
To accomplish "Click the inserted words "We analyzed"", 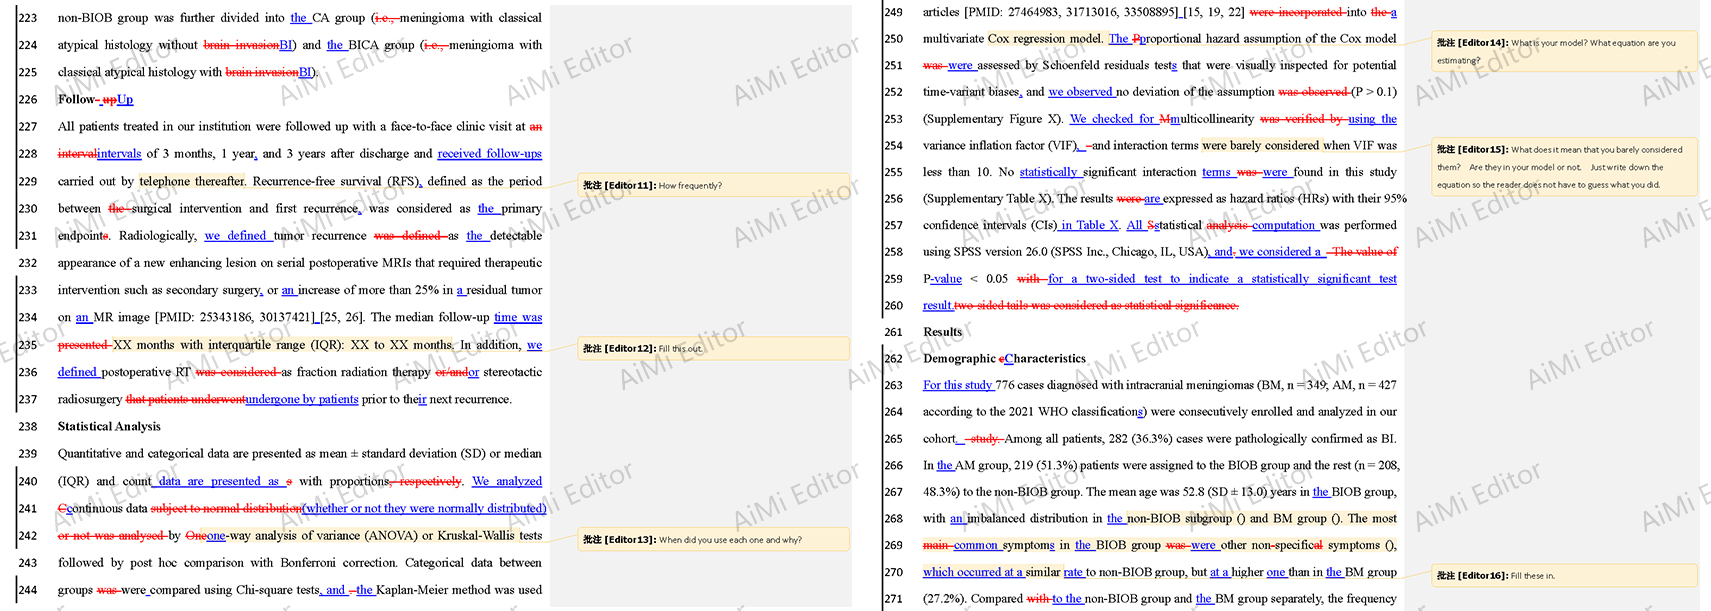I will [507, 481].
